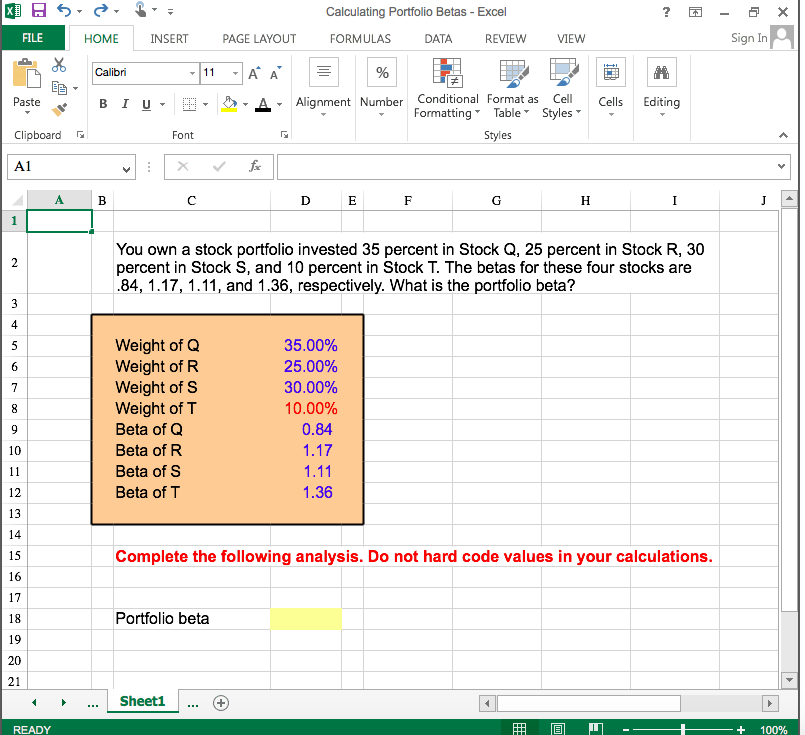Image resolution: width=805 pixels, height=735 pixels.
Task: Select column C header
Action: [191, 200]
